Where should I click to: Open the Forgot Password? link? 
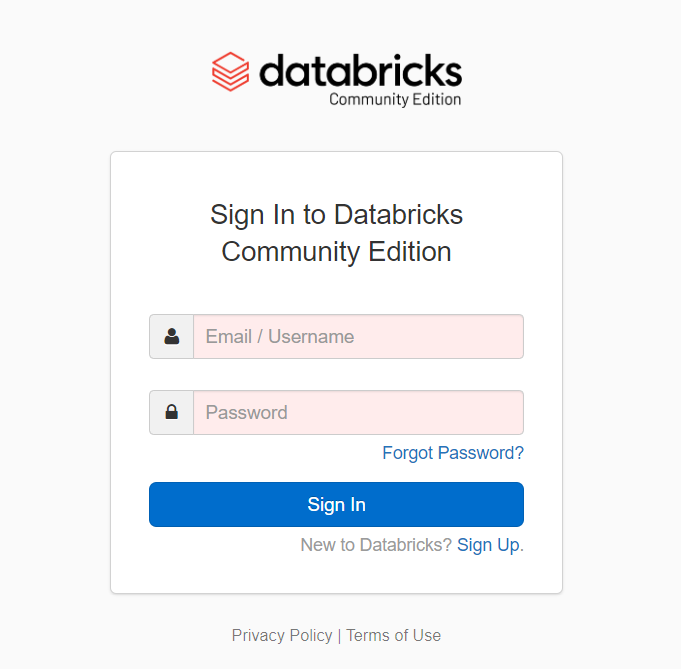click(453, 453)
